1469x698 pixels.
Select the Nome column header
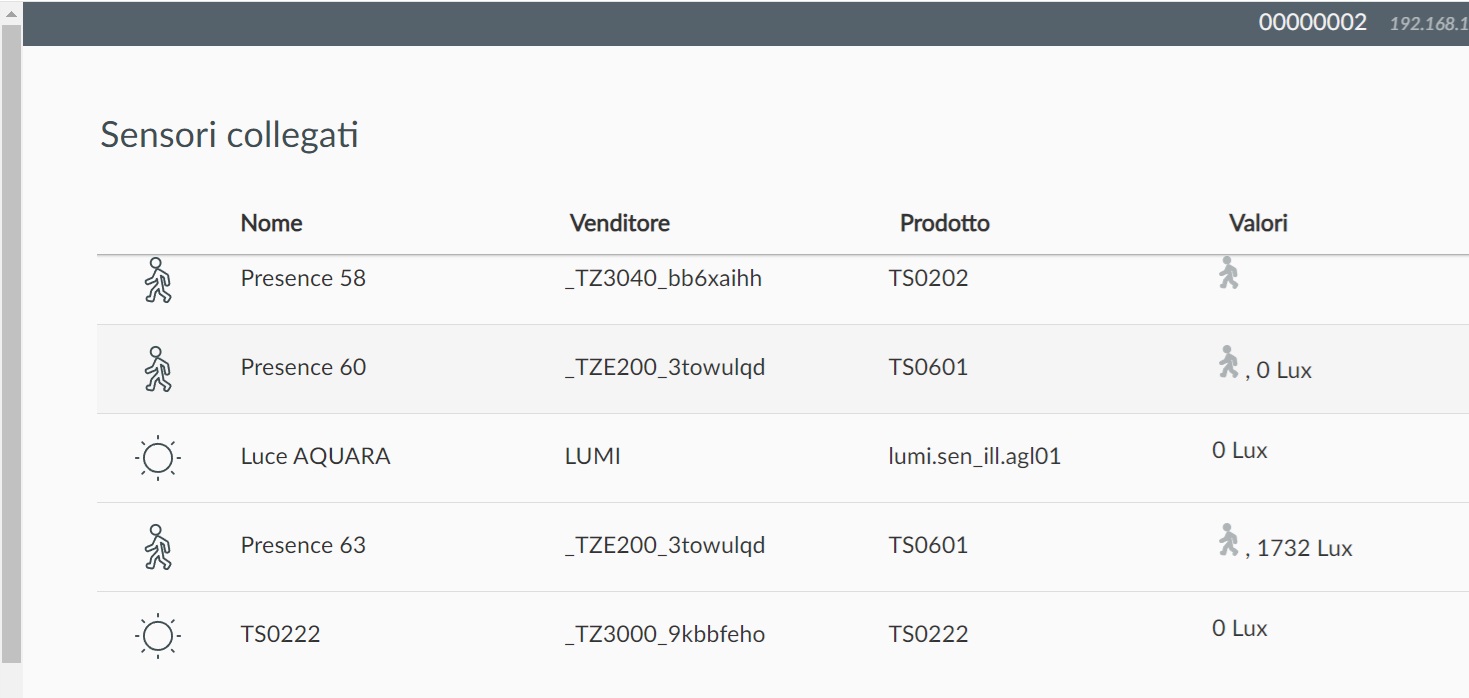tap(271, 223)
